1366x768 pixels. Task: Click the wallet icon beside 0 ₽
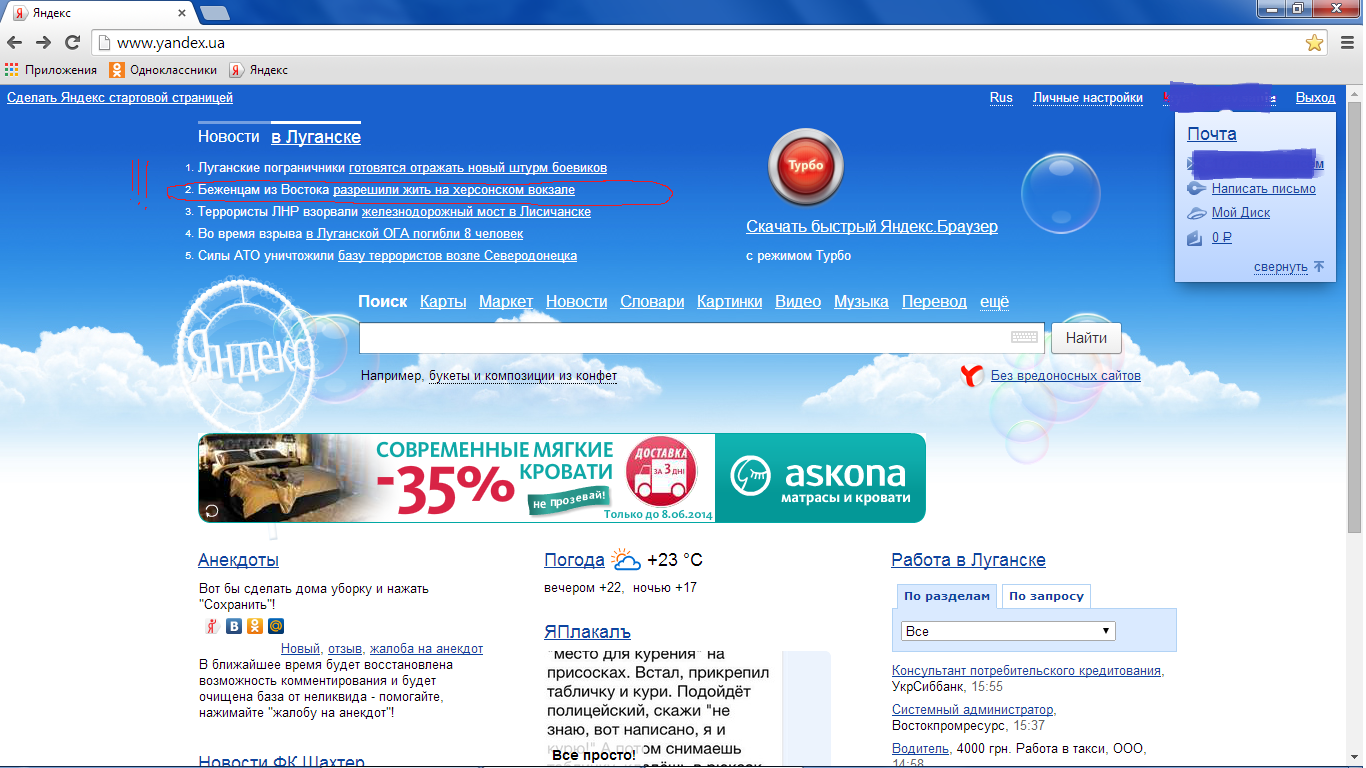1194,238
